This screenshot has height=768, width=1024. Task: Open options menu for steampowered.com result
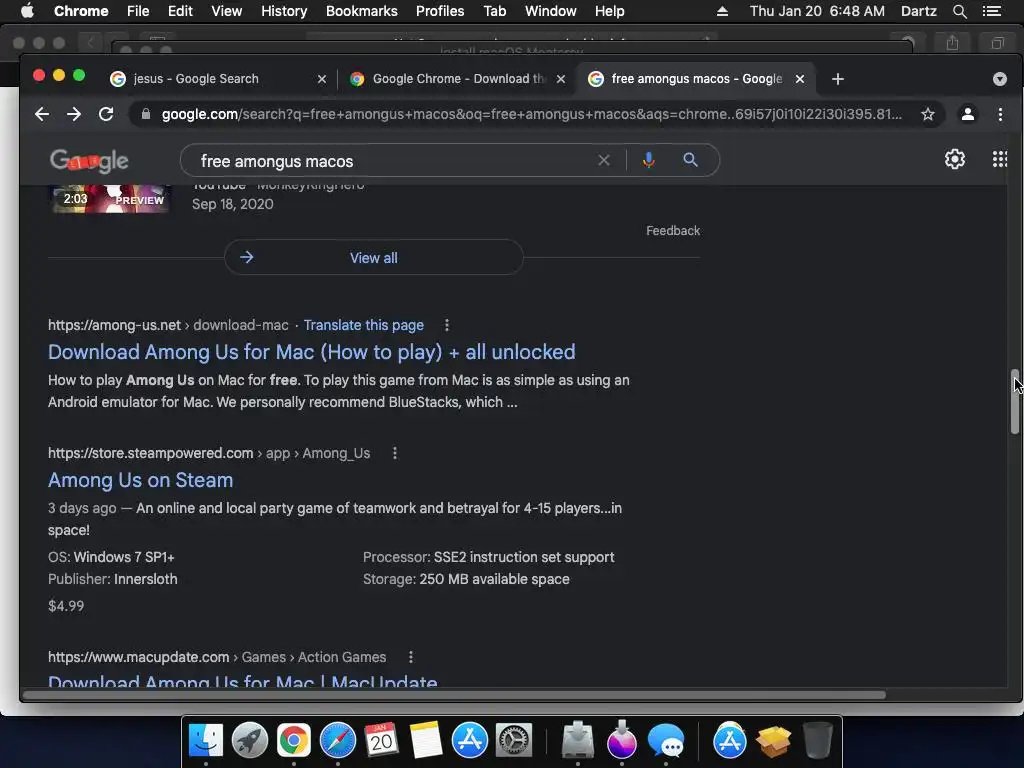coord(394,453)
